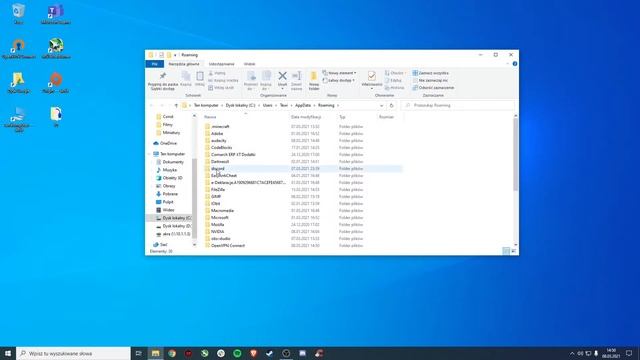Create a Nowy folder via ribbon icon
This screenshot has height=360, width=640.
coord(313,76)
